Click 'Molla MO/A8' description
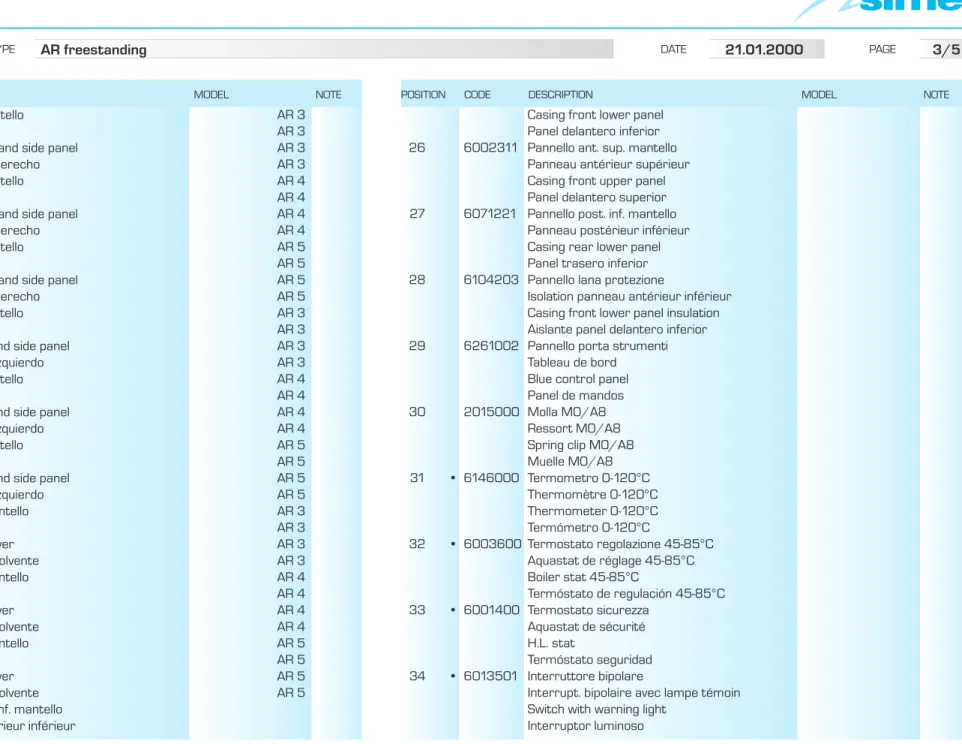The image size is (962, 744). tap(566, 412)
